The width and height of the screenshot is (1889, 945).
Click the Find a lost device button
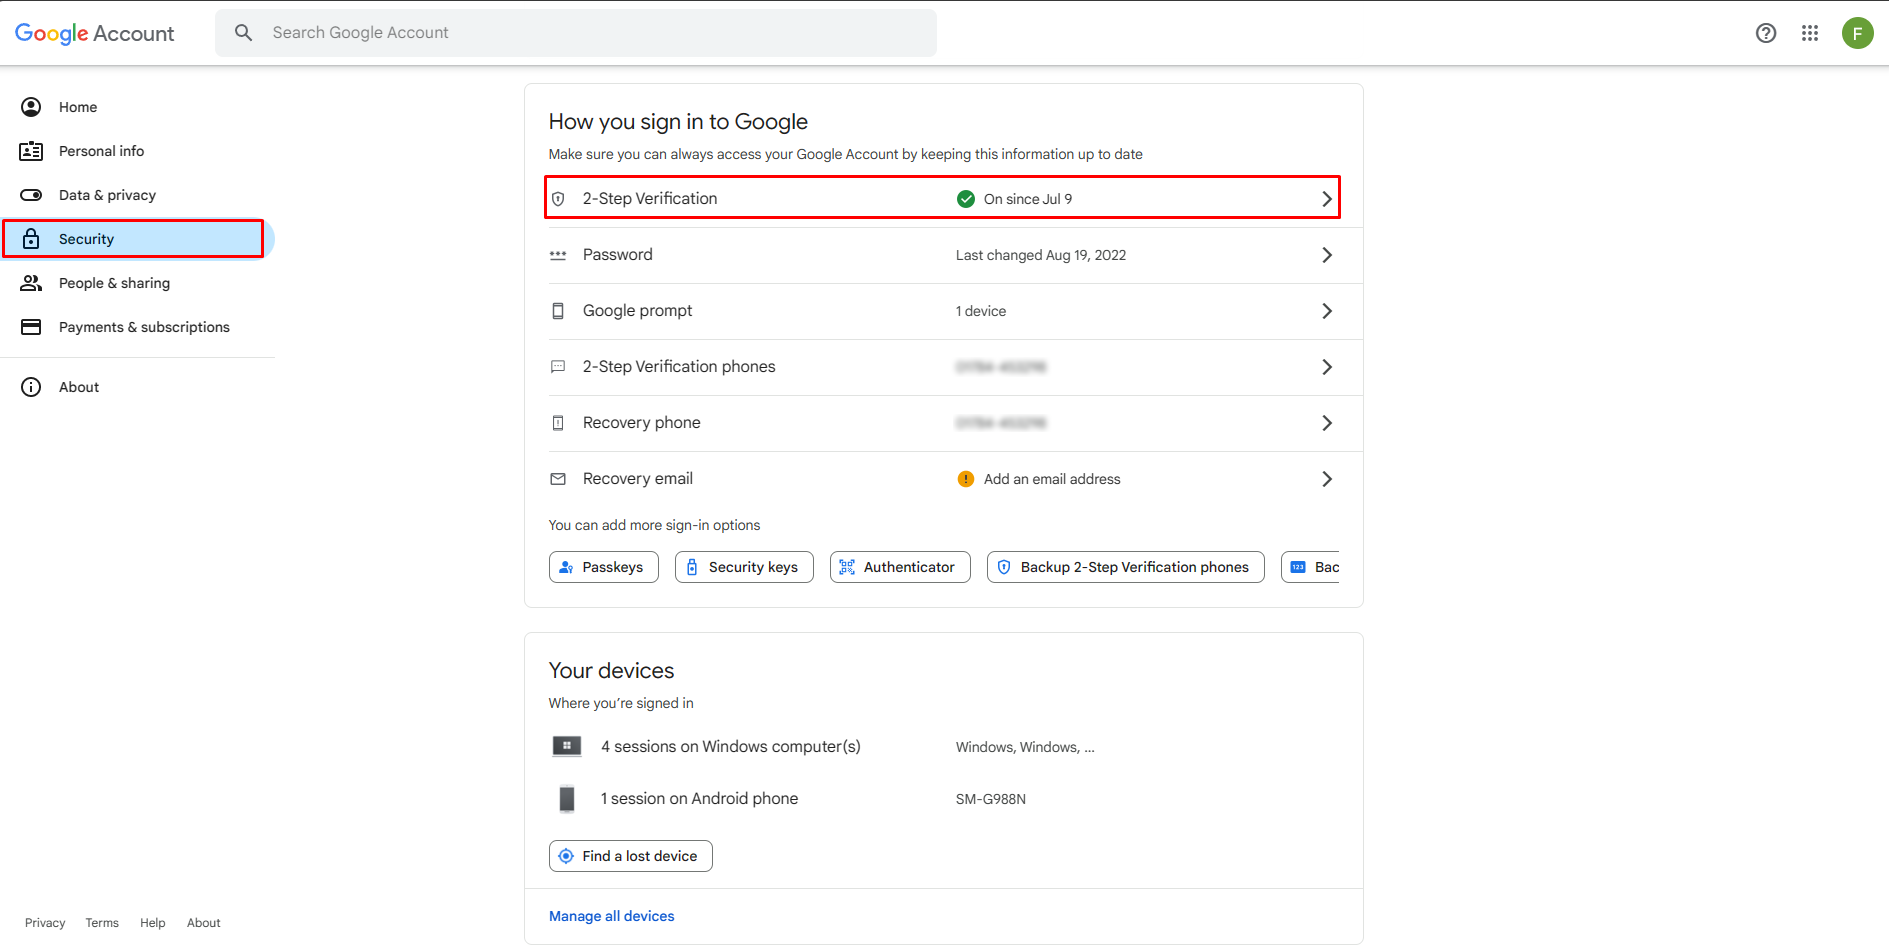(x=631, y=856)
